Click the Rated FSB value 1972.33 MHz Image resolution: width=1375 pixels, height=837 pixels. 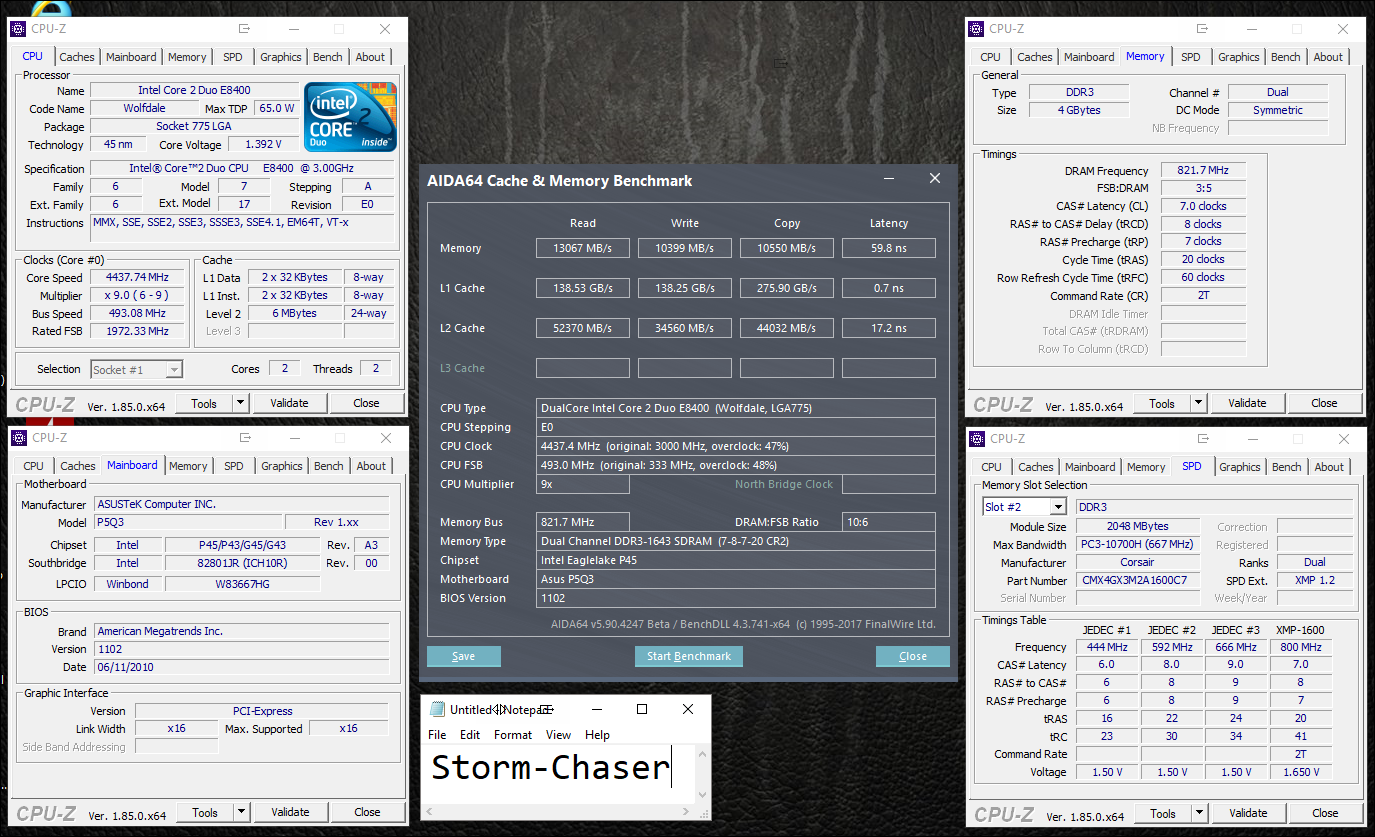(139, 331)
